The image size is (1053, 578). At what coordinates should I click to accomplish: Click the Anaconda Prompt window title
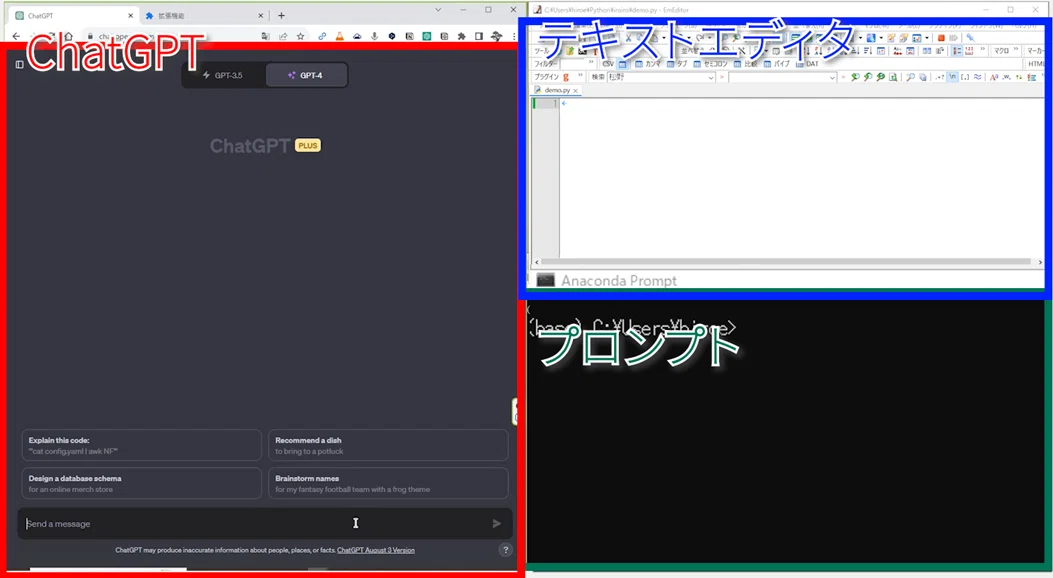(619, 281)
